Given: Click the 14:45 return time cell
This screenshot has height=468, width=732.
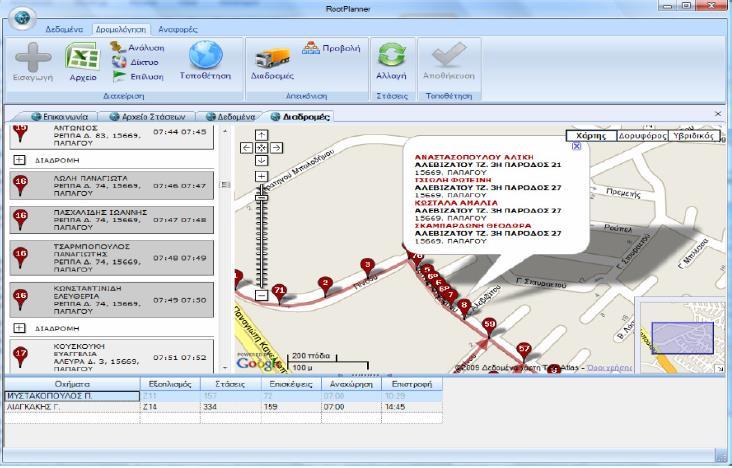Looking at the screenshot, I should pos(412,407).
